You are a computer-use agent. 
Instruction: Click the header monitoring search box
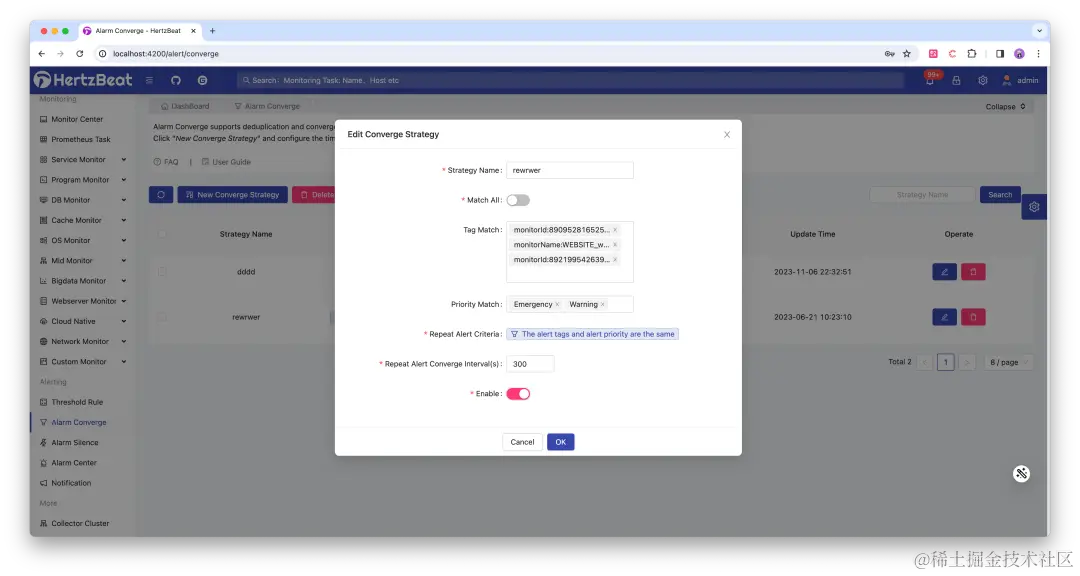click(x=570, y=80)
